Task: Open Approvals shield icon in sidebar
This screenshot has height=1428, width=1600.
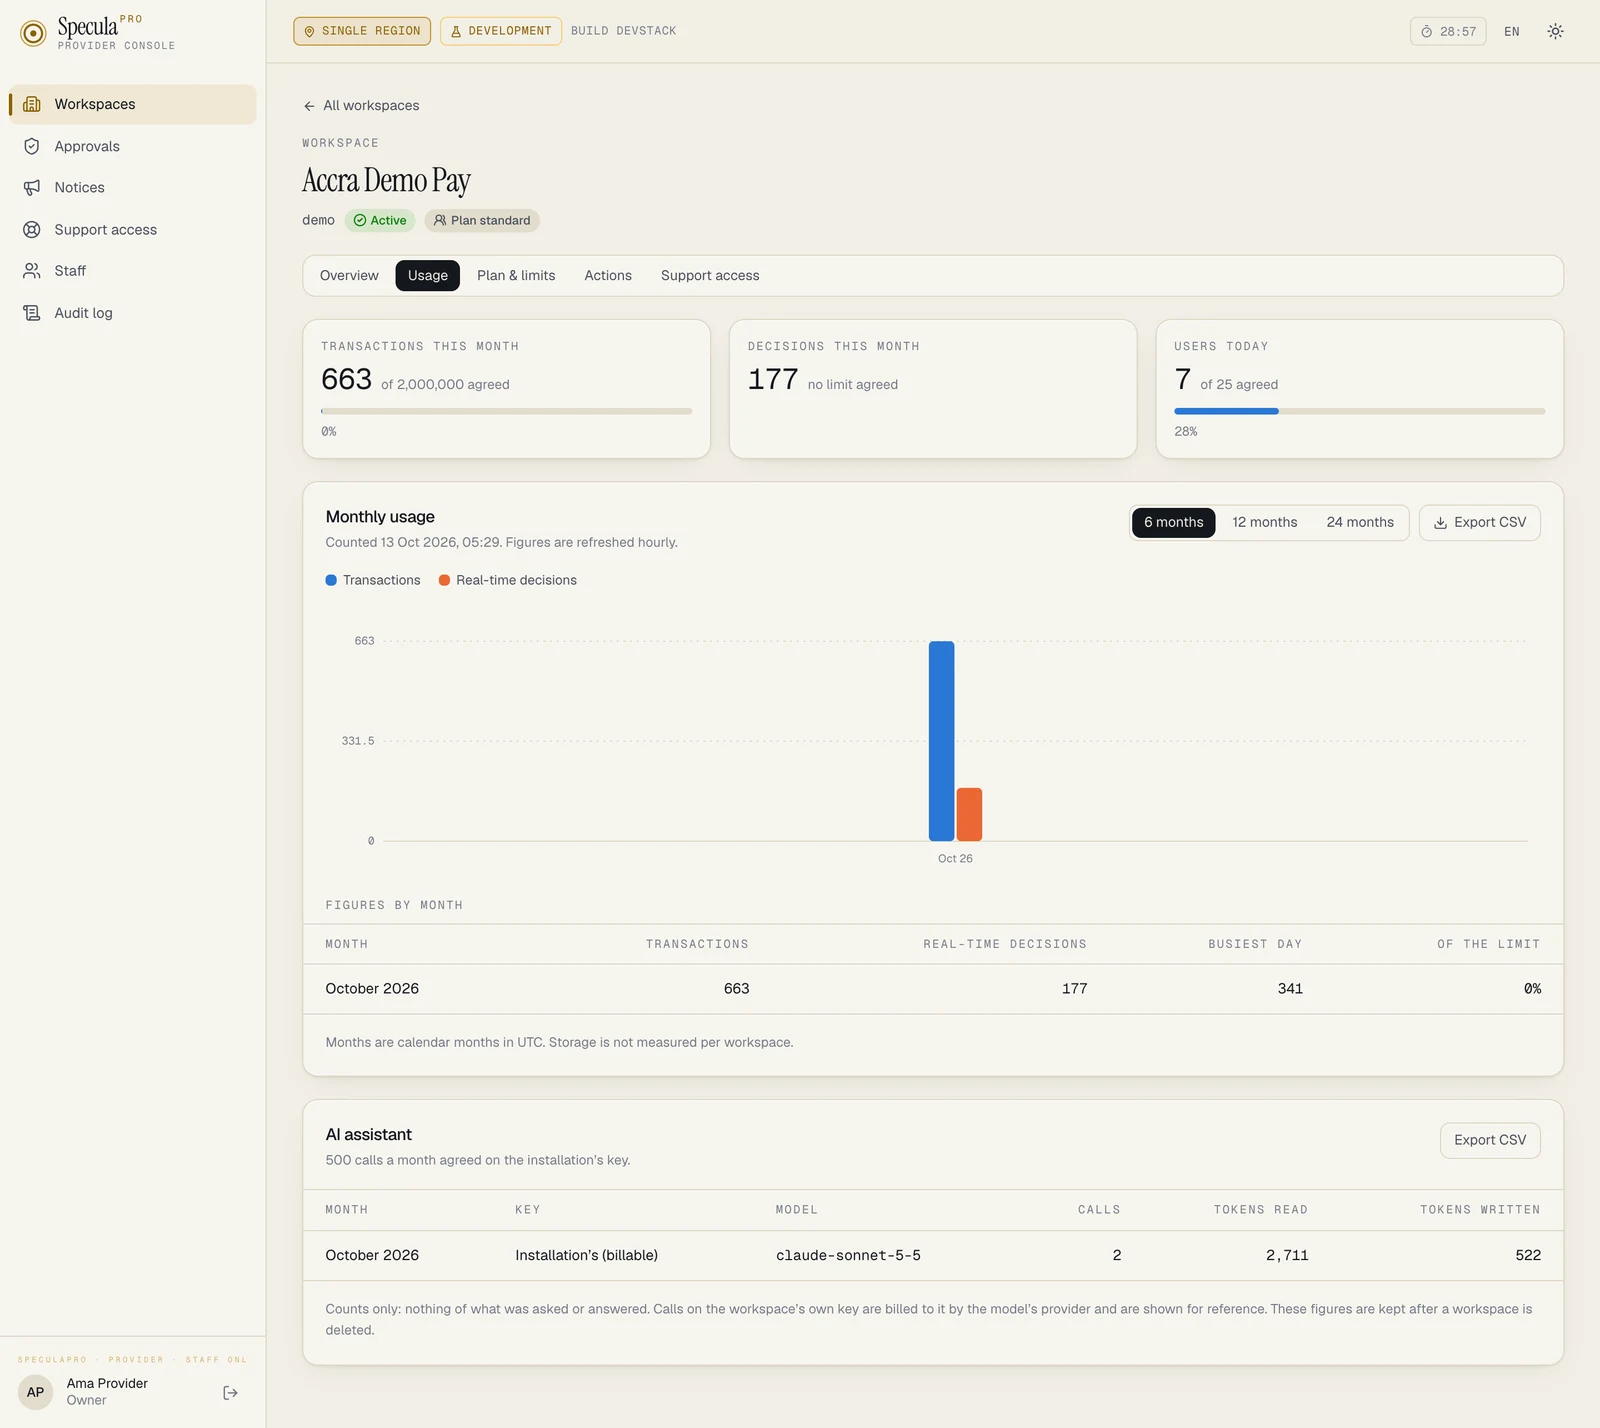Action: [x=32, y=146]
